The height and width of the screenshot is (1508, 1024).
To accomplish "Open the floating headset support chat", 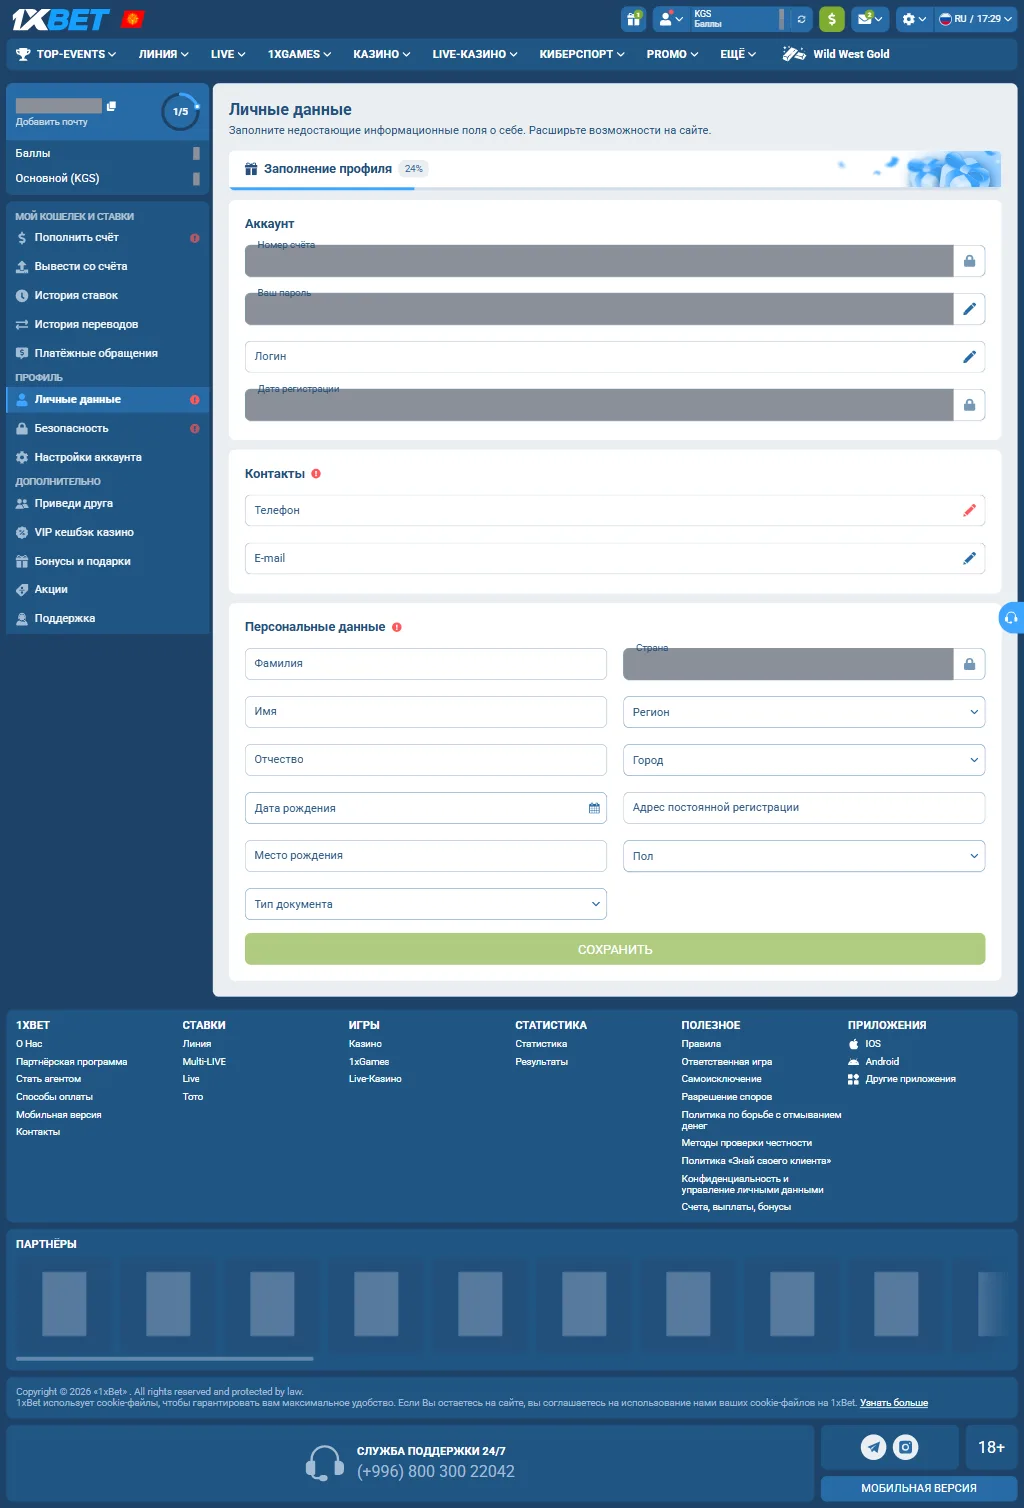I will [x=1011, y=618].
